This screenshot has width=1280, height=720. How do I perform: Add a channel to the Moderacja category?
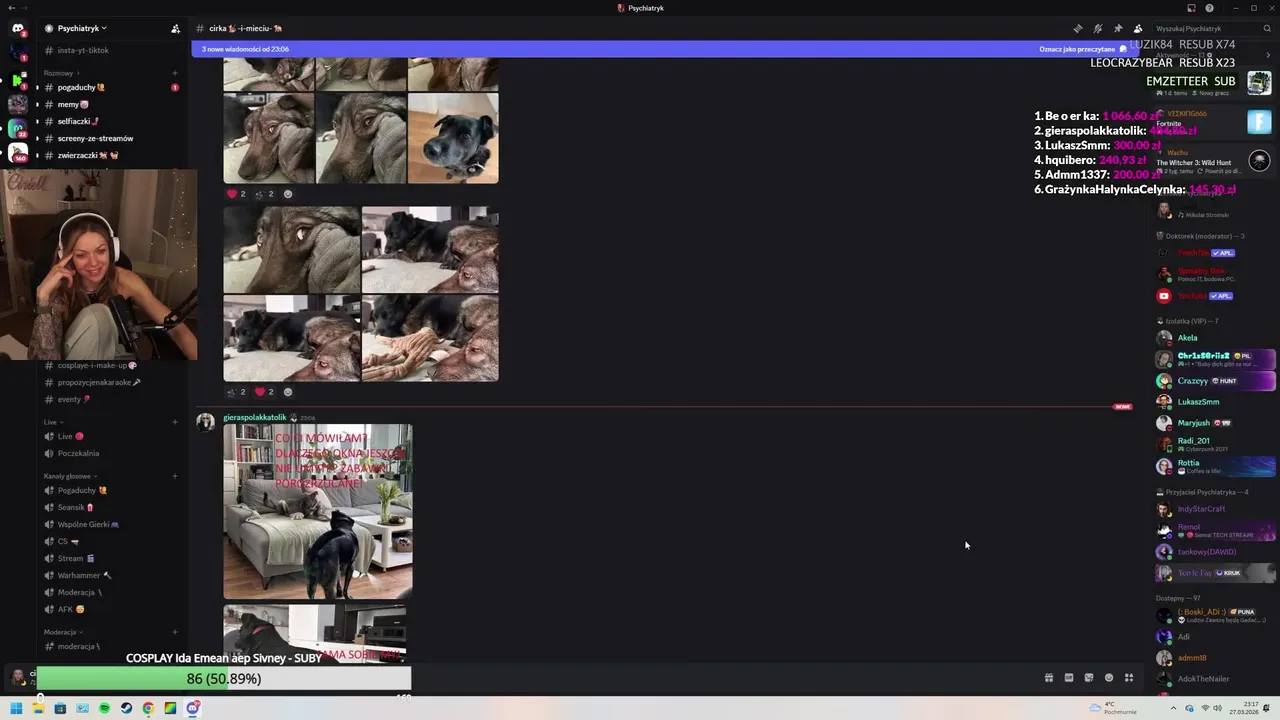(x=175, y=632)
